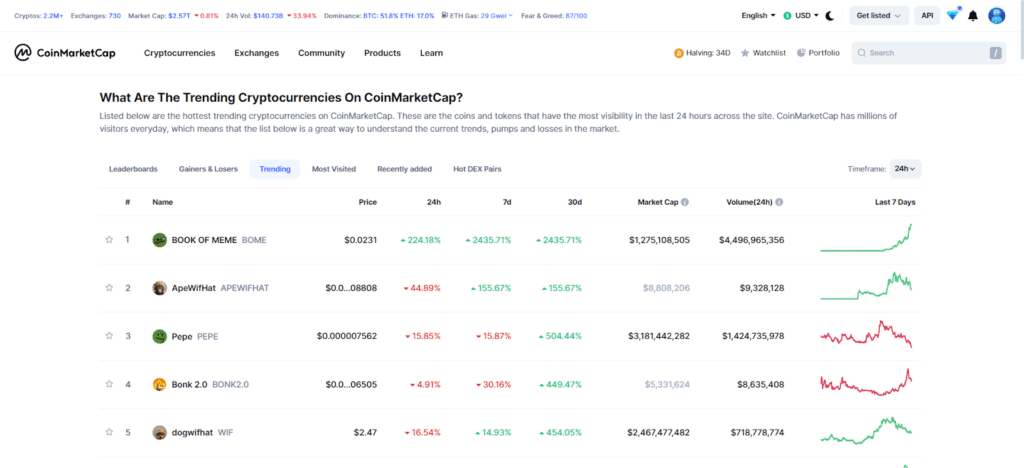Open the Bonk 2.0 coin name
Image resolution: width=1024 pixels, height=468 pixels.
[x=189, y=384]
